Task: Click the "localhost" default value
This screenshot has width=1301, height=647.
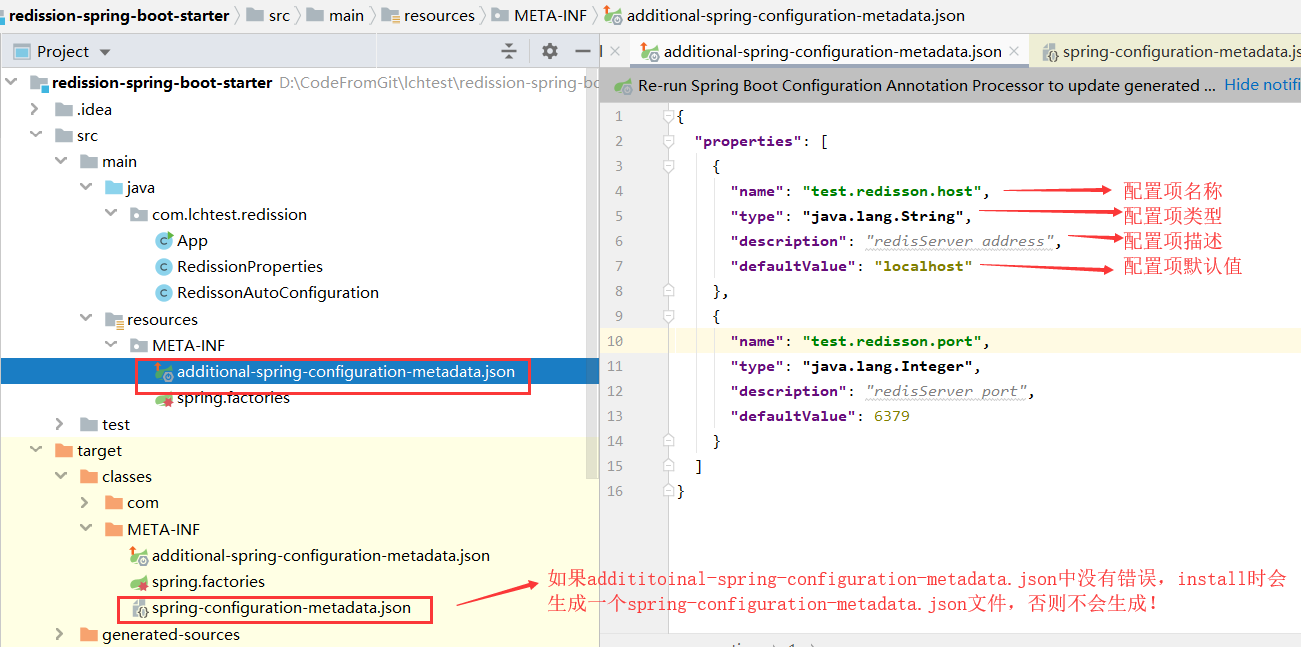Action: 922,266
